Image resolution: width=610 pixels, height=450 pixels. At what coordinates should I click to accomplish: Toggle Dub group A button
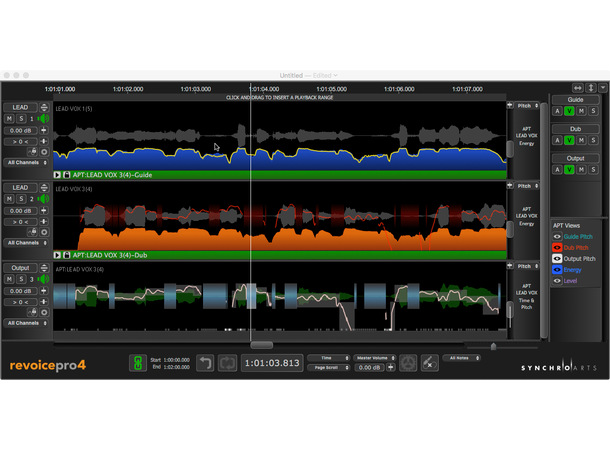click(x=557, y=140)
